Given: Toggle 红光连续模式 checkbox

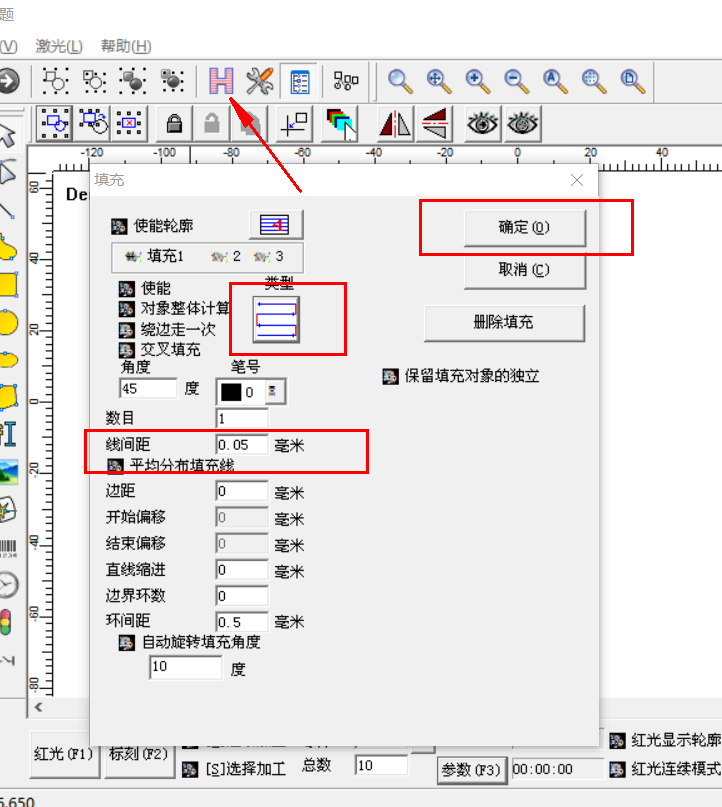Looking at the screenshot, I should pos(618,770).
